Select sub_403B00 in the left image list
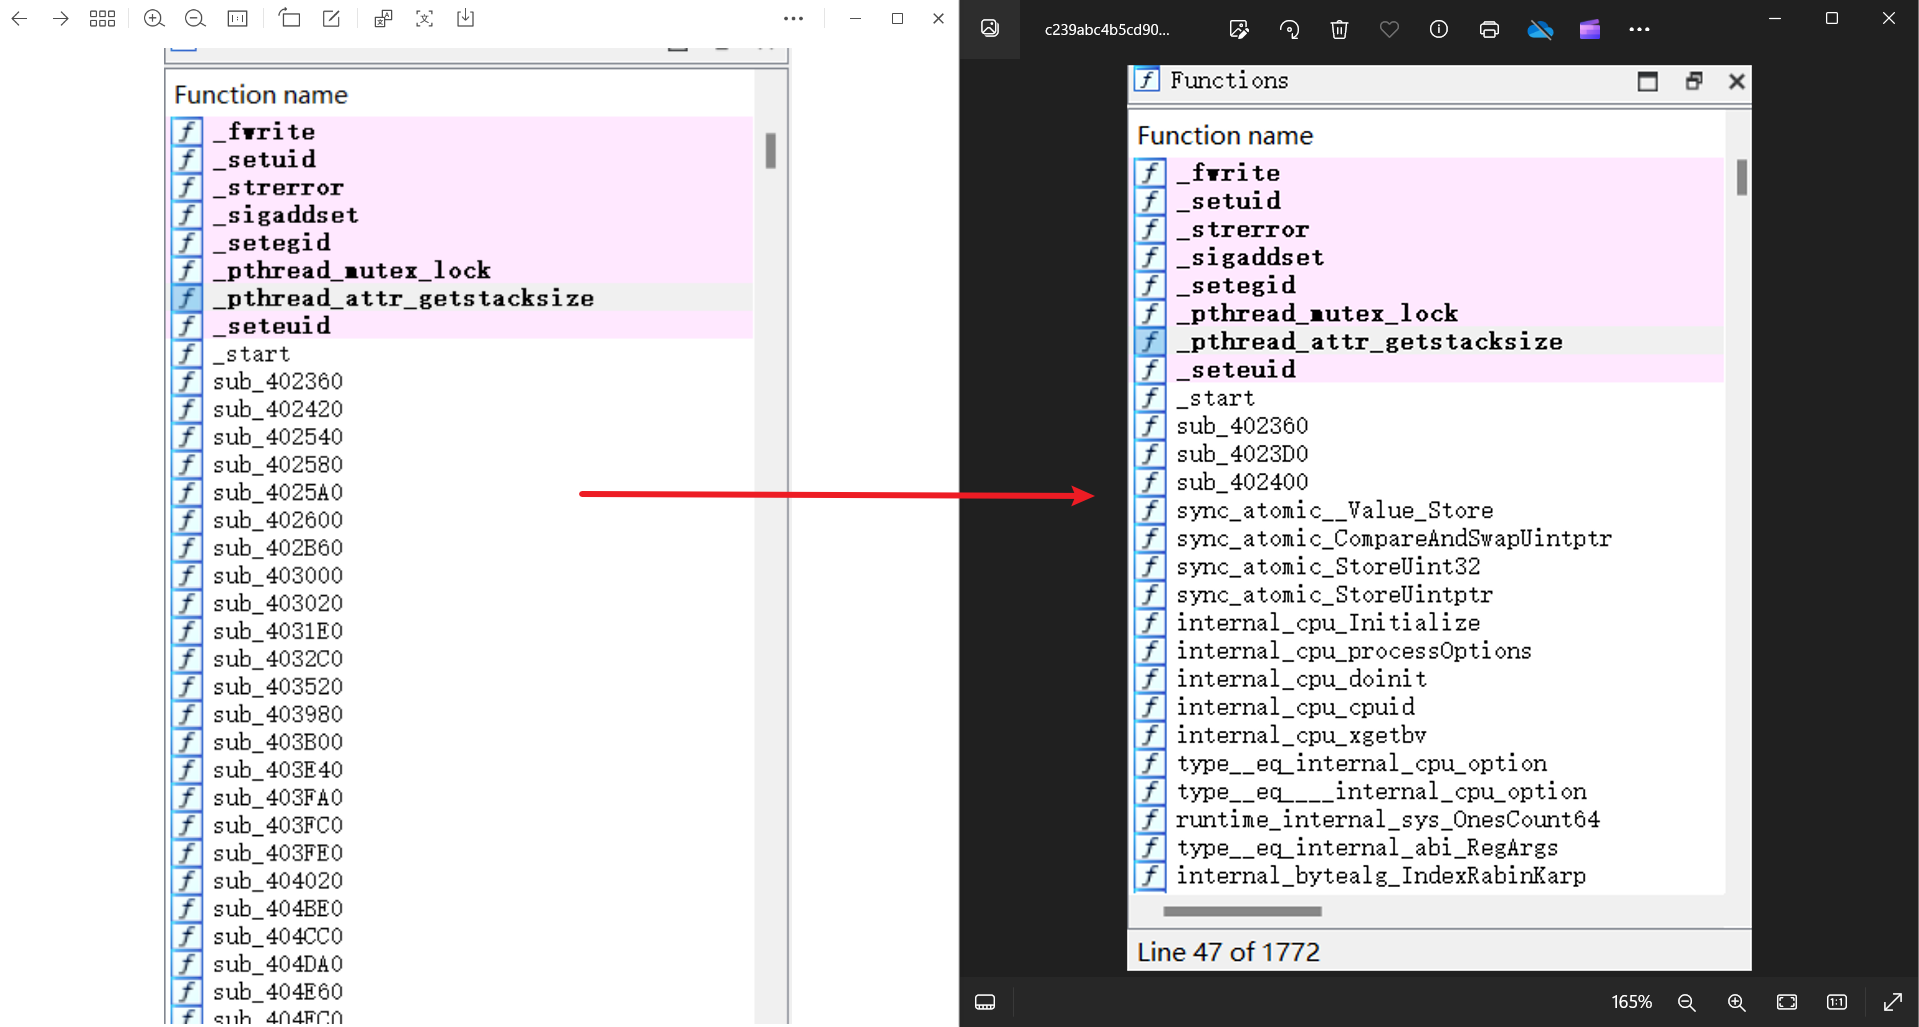This screenshot has width=1919, height=1027. [x=278, y=742]
